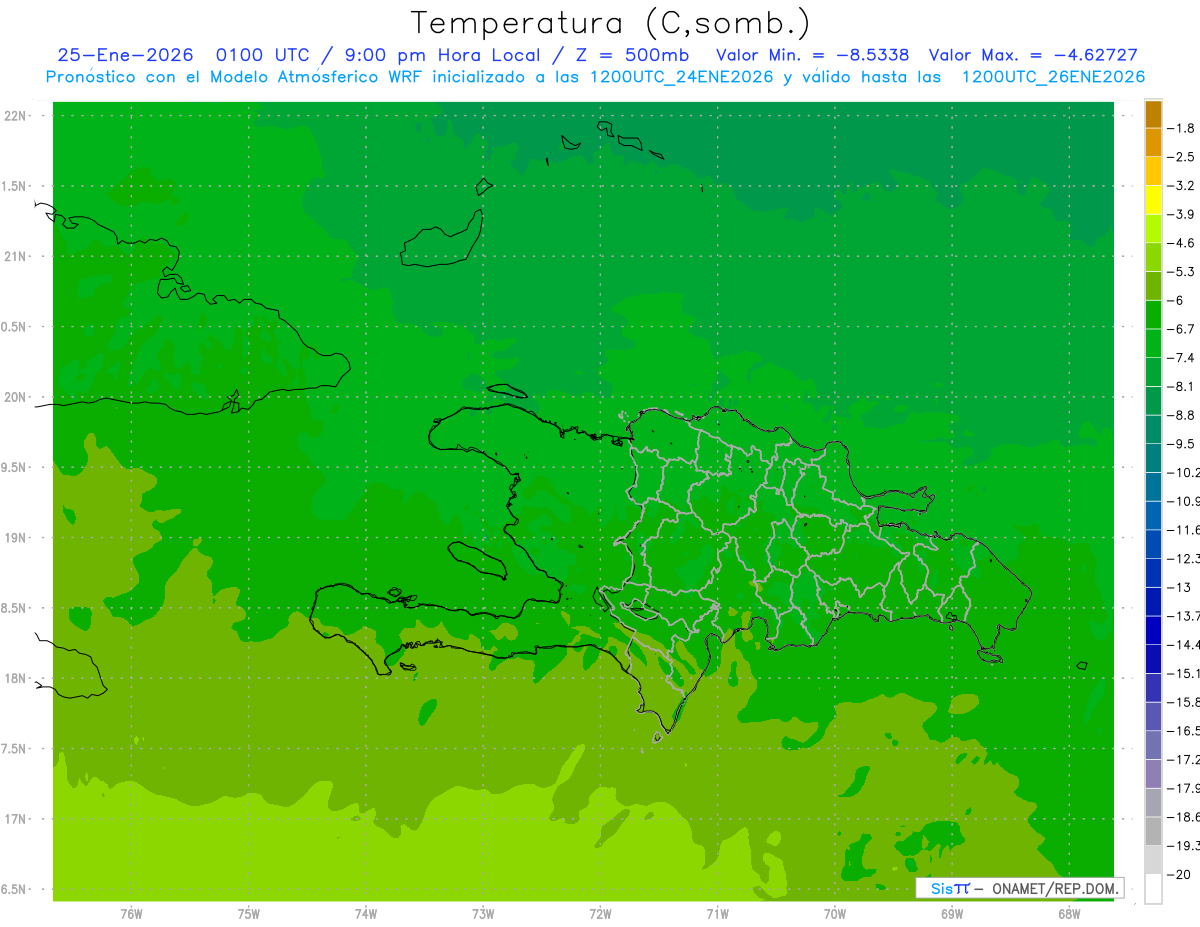Click the "19N" latitude label

pos(16,538)
